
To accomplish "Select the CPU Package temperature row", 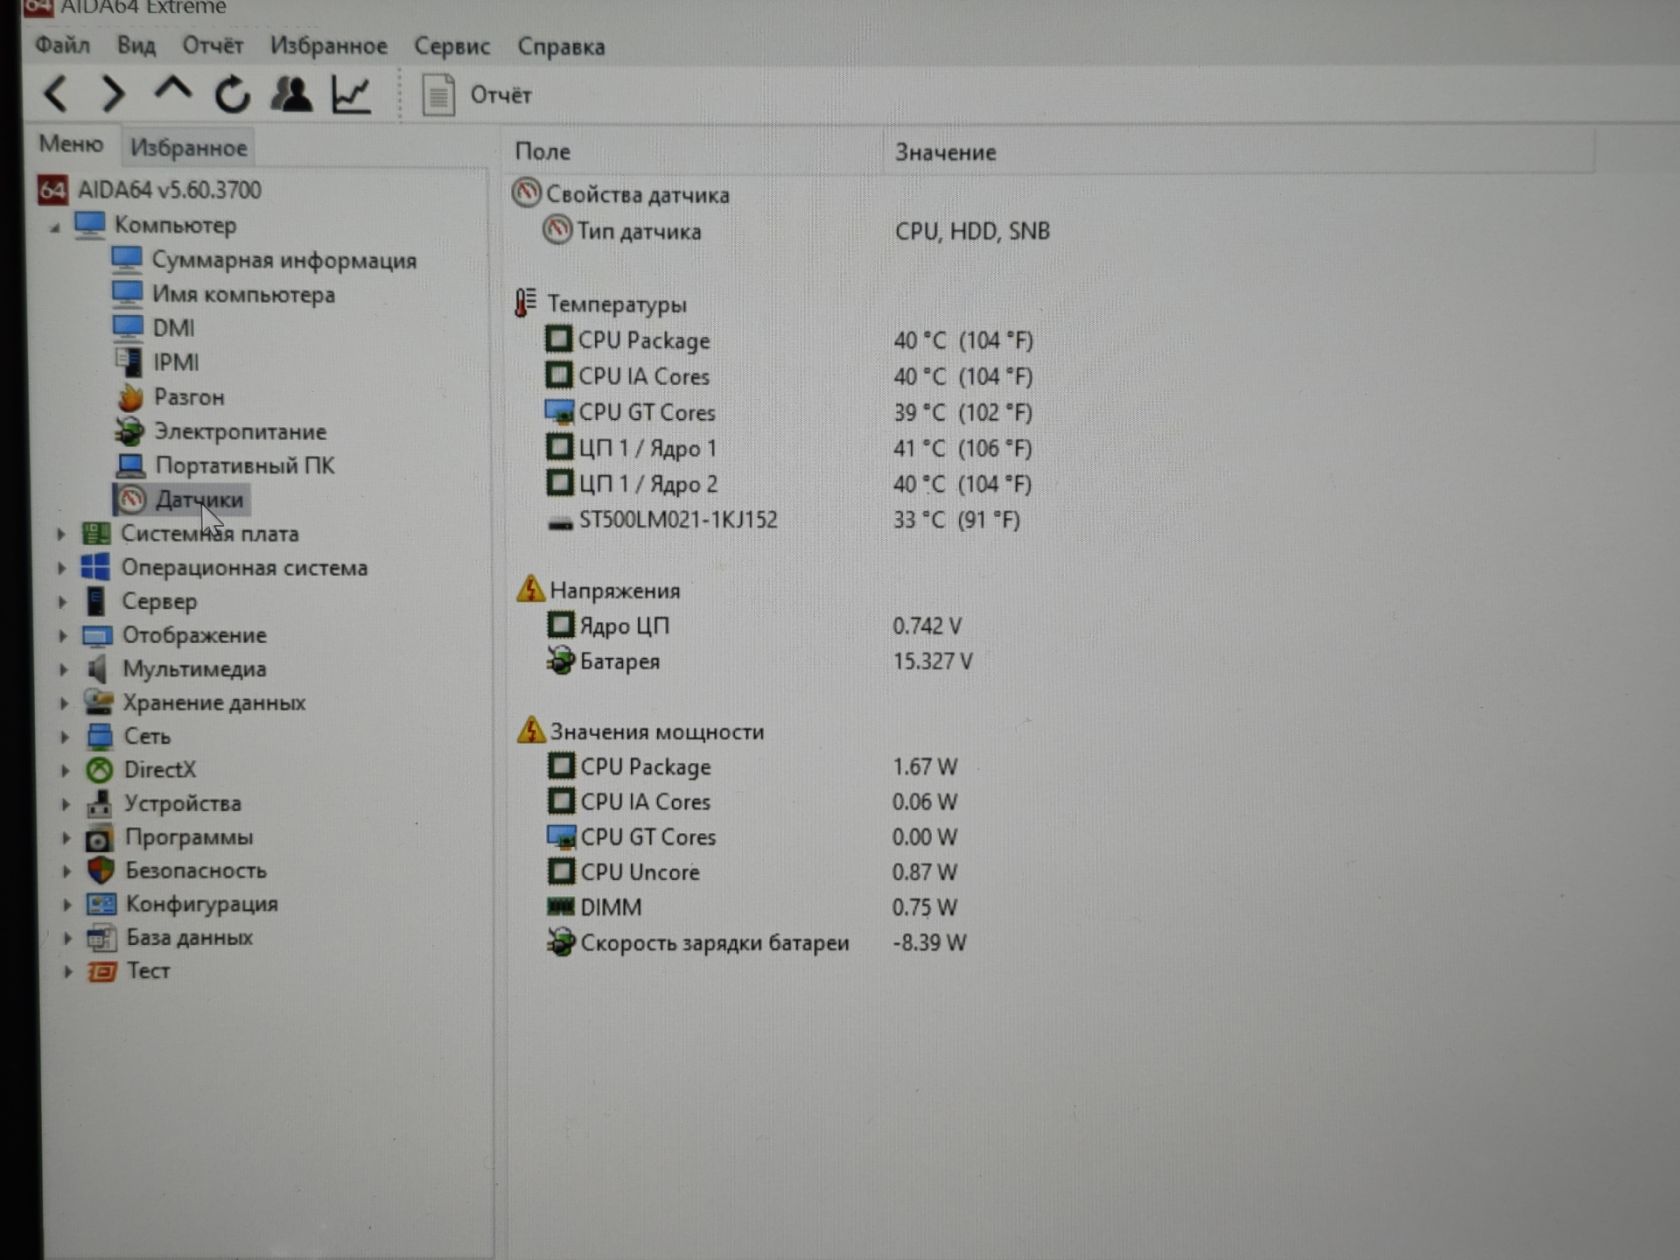I will click(790, 341).
